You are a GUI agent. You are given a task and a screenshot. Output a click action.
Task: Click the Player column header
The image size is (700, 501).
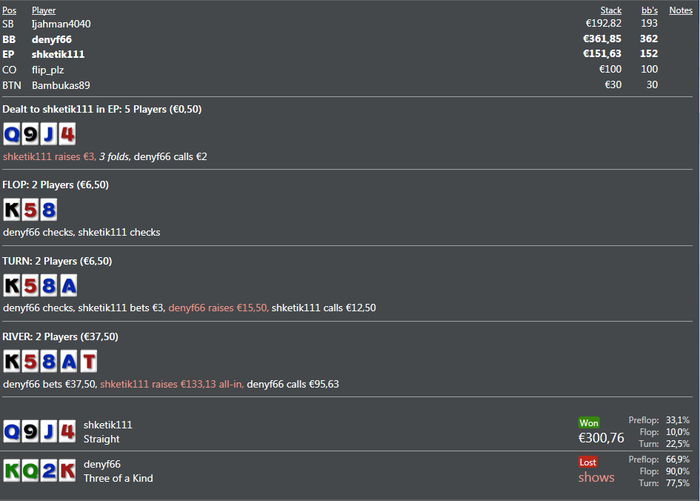(44, 10)
